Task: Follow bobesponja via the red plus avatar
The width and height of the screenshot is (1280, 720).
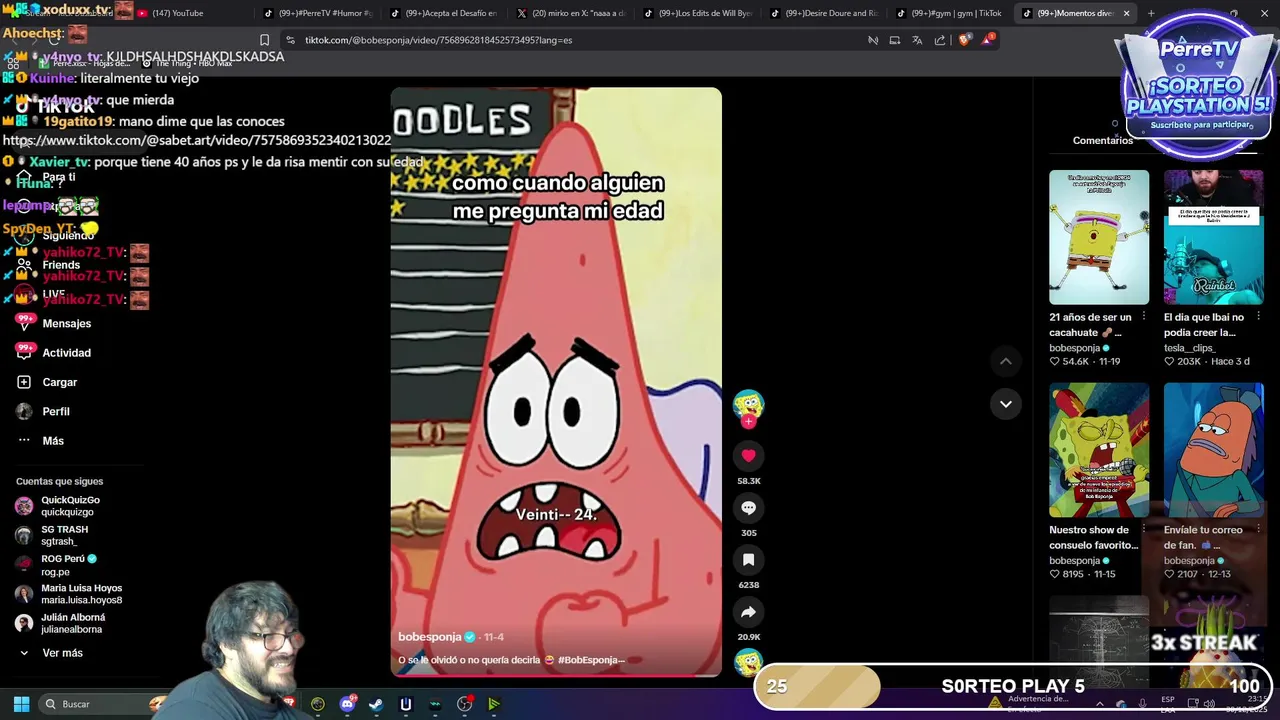Action: 748,422
